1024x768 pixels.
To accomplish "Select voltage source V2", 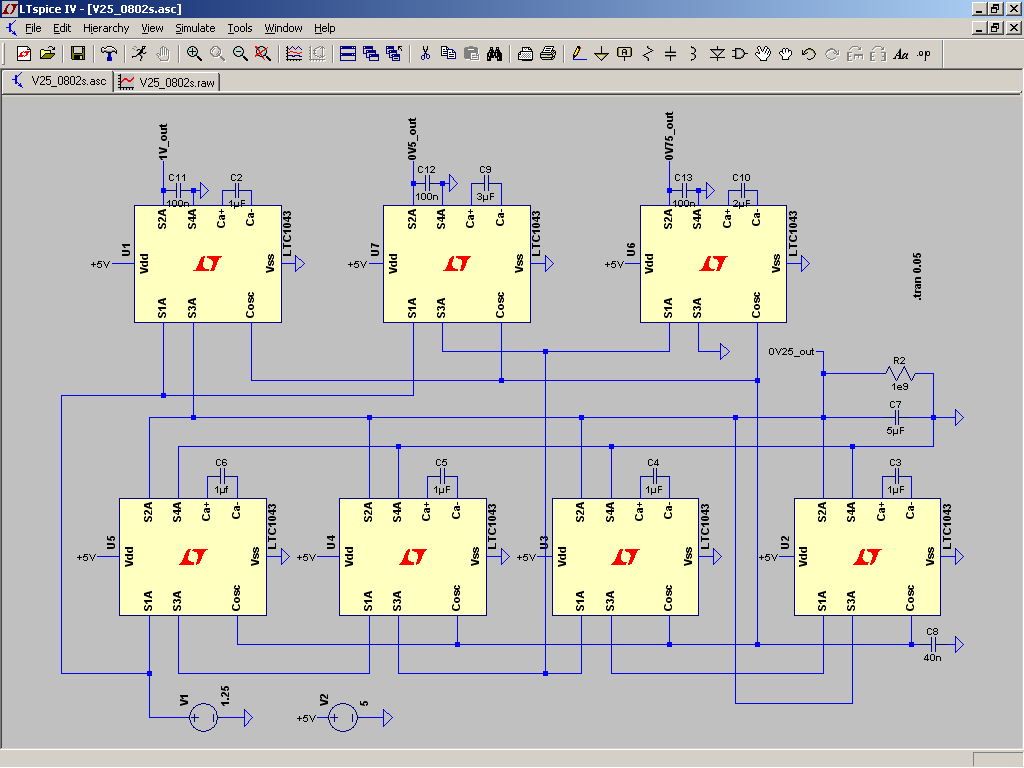I will click(343, 718).
